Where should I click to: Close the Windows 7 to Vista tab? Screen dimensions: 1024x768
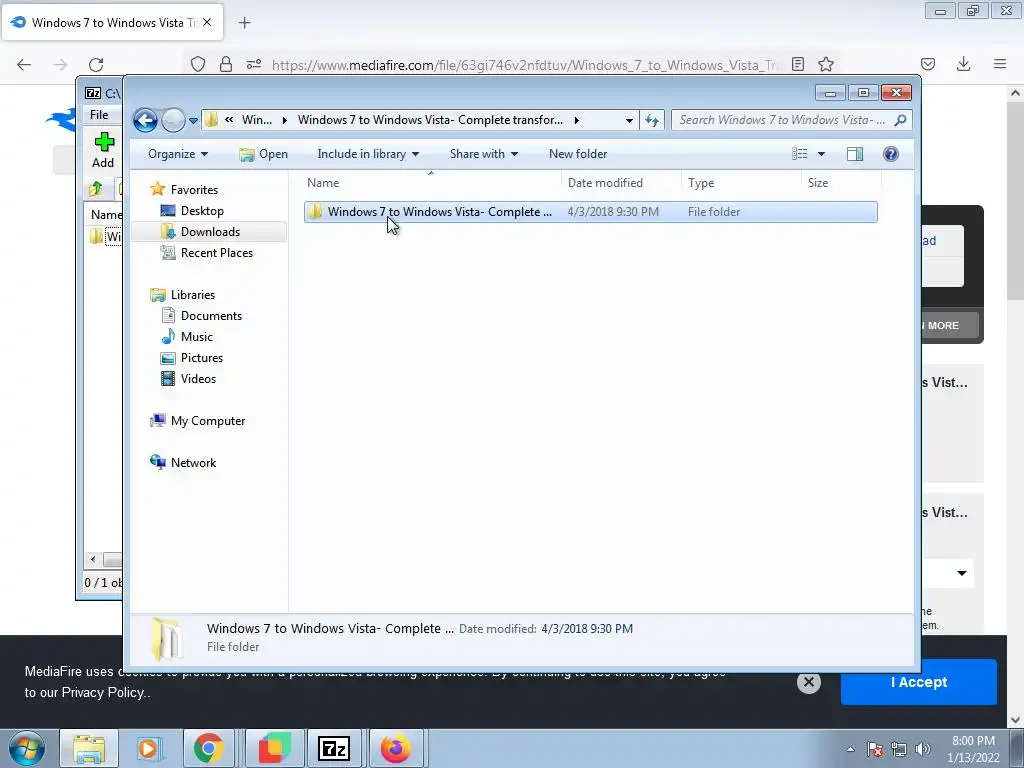pos(207,22)
